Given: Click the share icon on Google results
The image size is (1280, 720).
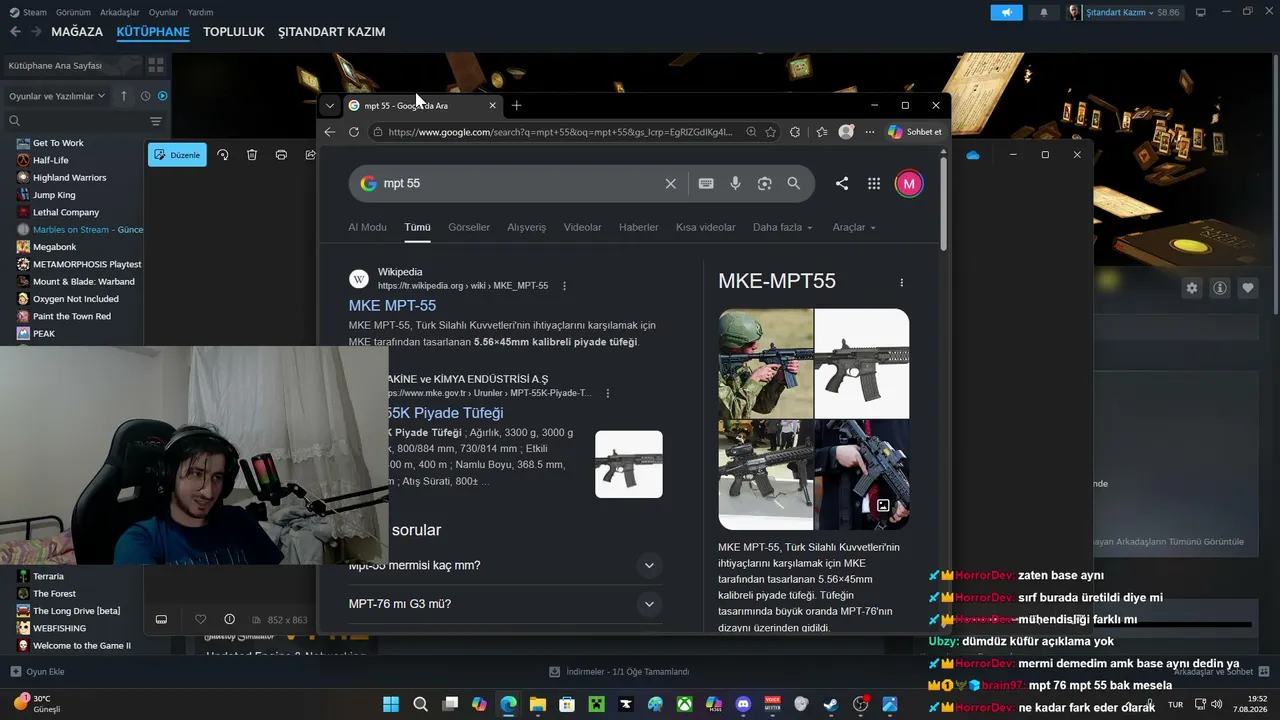Looking at the screenshot, I should 842,184.
